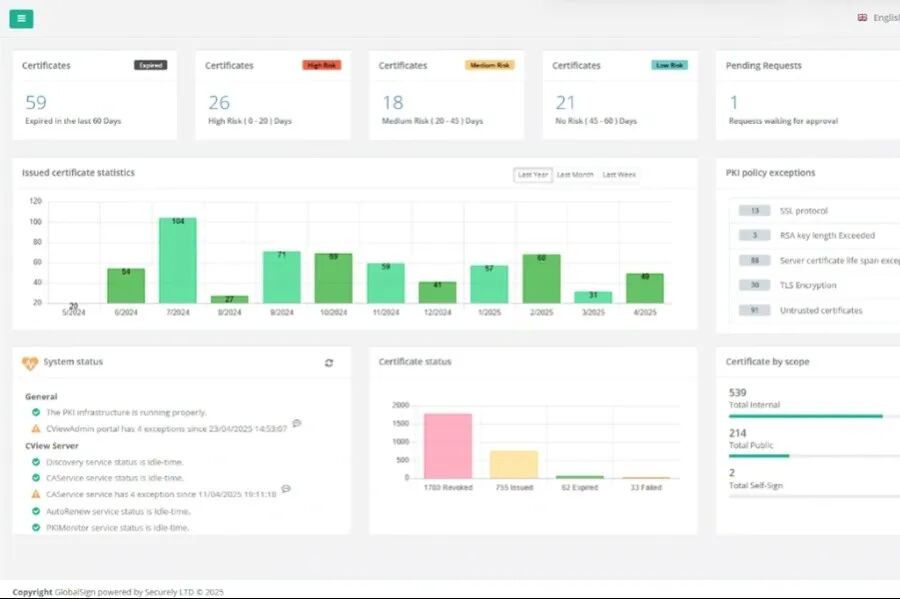Image resolution: width=900 pixels, height=599 pixels.
Task: Click warning icon beside CAService exception message
Action: coord(36,494)
